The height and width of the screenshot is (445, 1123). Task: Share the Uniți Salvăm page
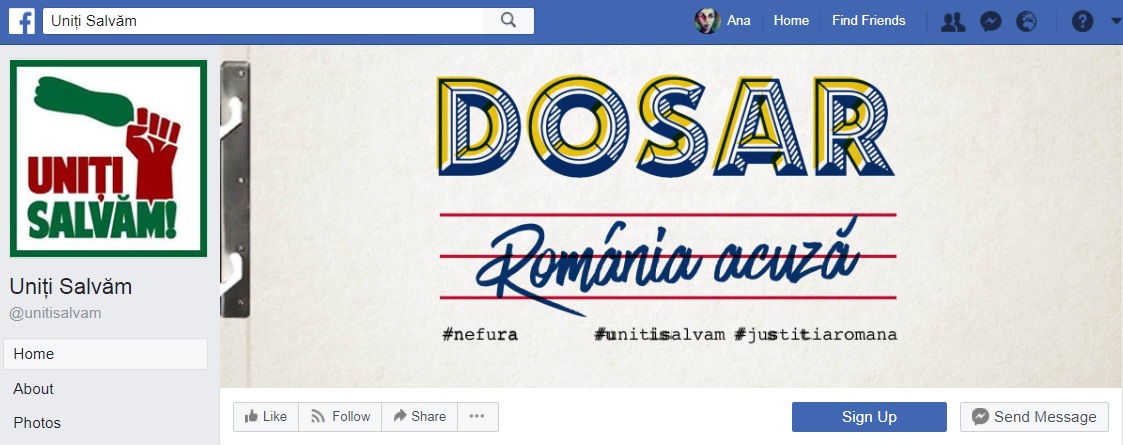click(x=420, y=416)
